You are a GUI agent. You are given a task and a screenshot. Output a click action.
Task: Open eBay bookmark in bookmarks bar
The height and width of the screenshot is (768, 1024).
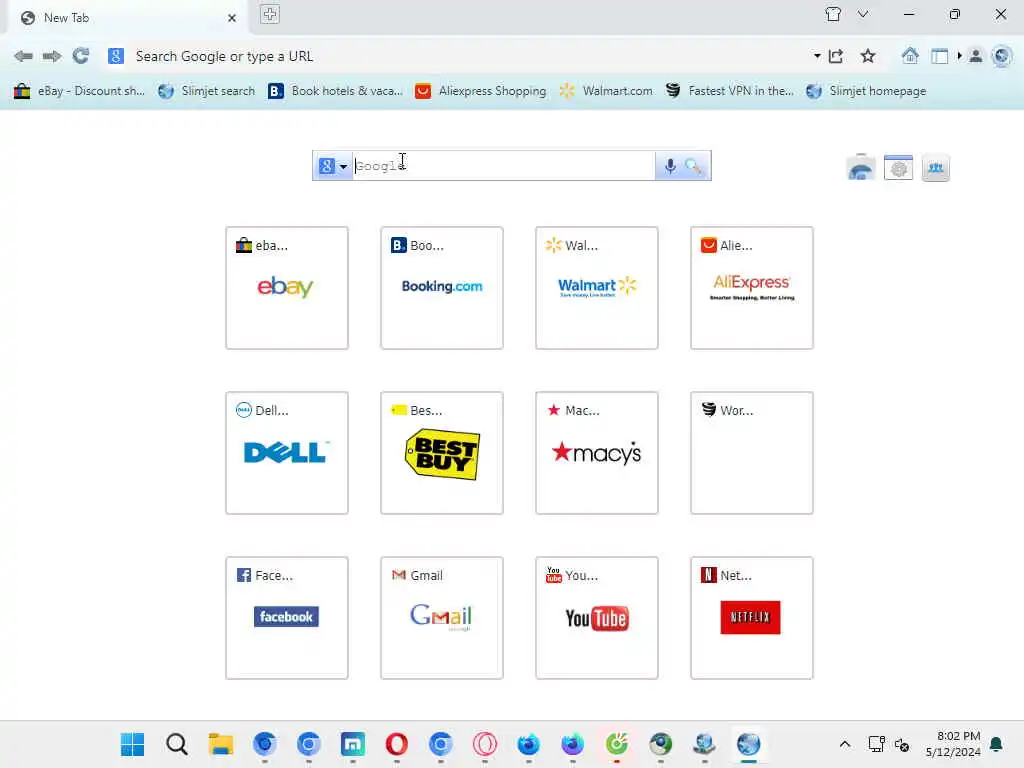click(79, 91)
